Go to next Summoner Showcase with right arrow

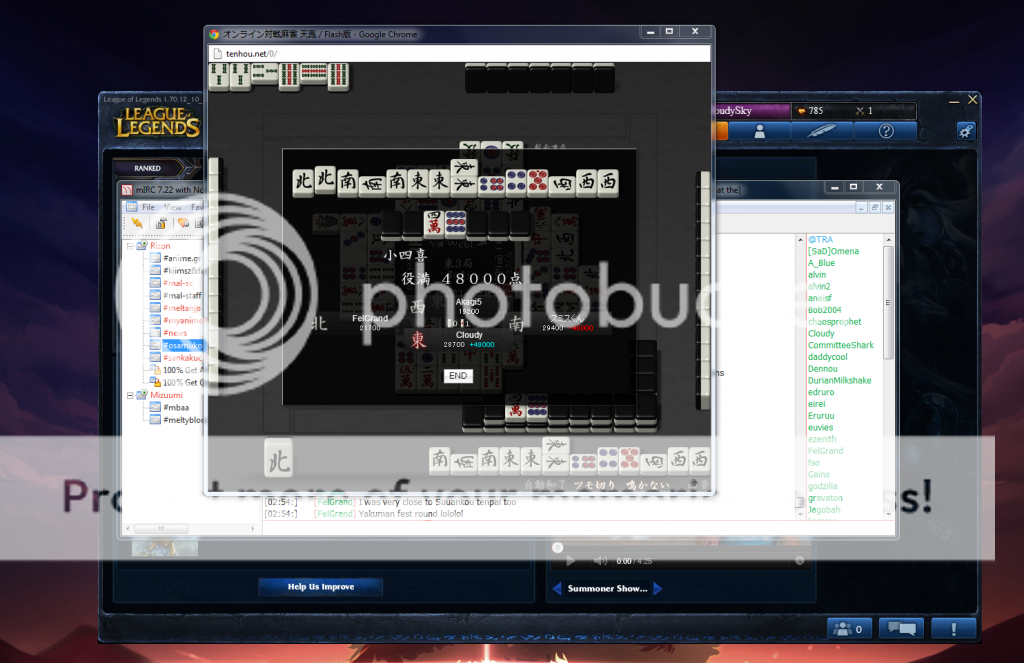[x=657, y=589]
